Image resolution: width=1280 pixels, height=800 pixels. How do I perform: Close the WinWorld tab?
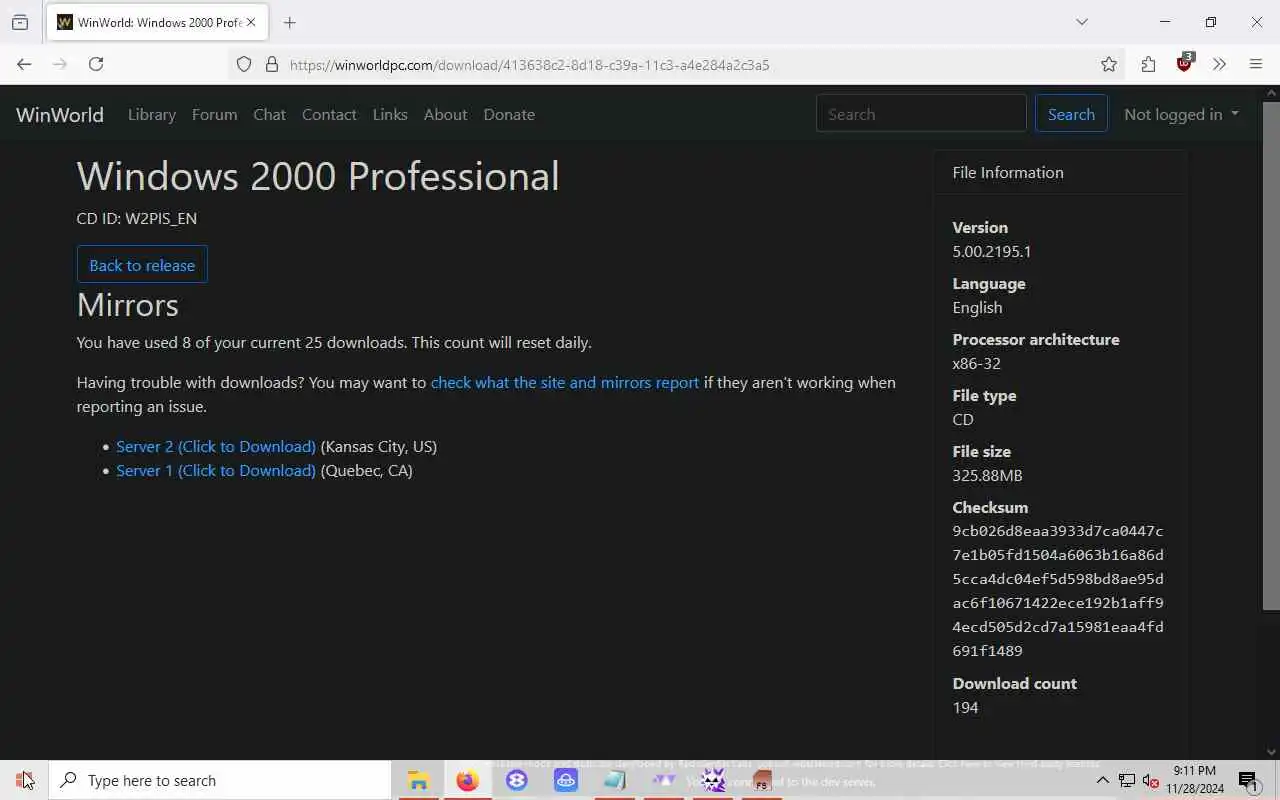(251, 22)
